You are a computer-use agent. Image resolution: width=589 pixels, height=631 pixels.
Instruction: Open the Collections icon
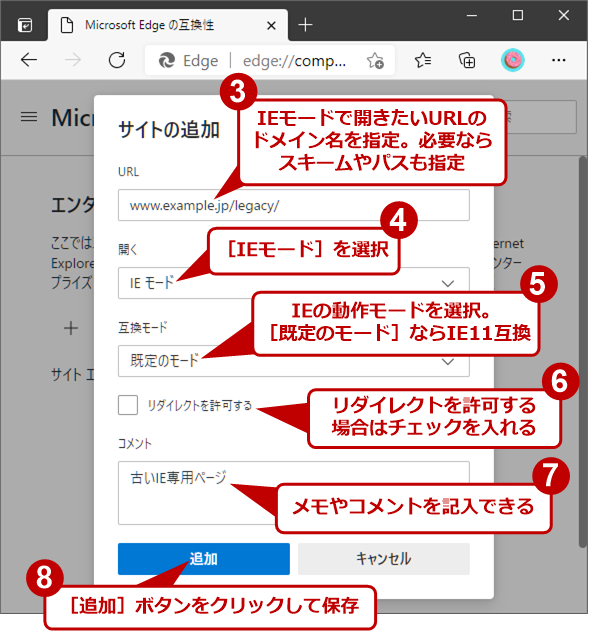pyautogui.click(x=467, y=60)
